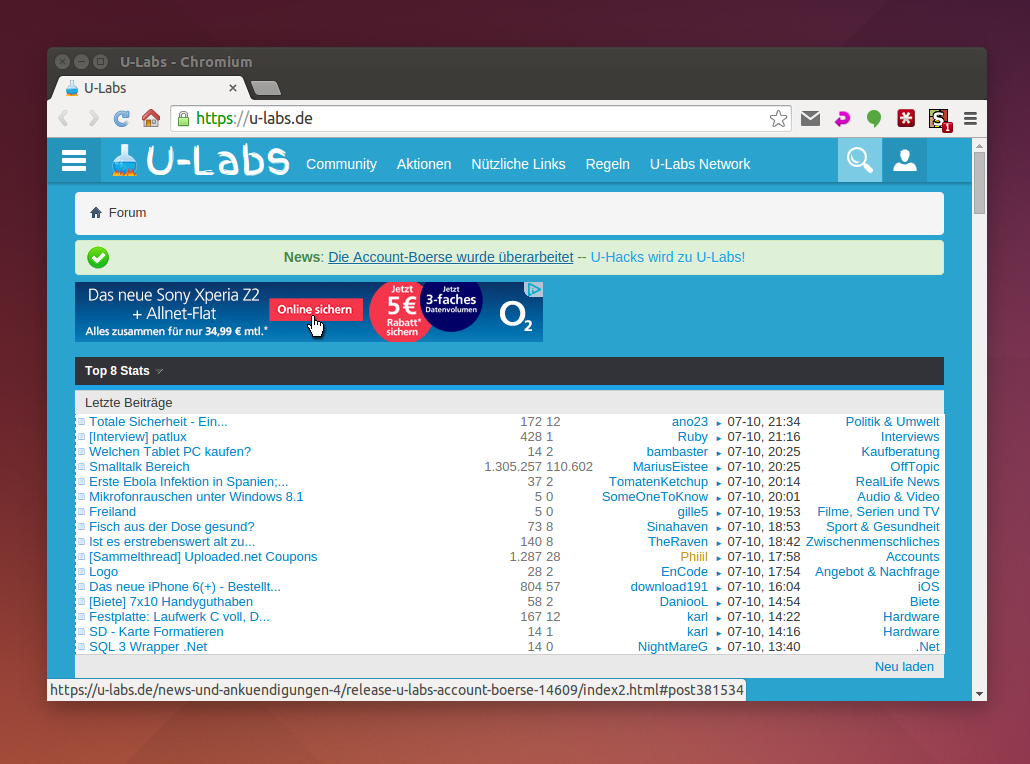
Task: Expand the Top 8 Stats dropdown arrow
Action: click(160, 371)
